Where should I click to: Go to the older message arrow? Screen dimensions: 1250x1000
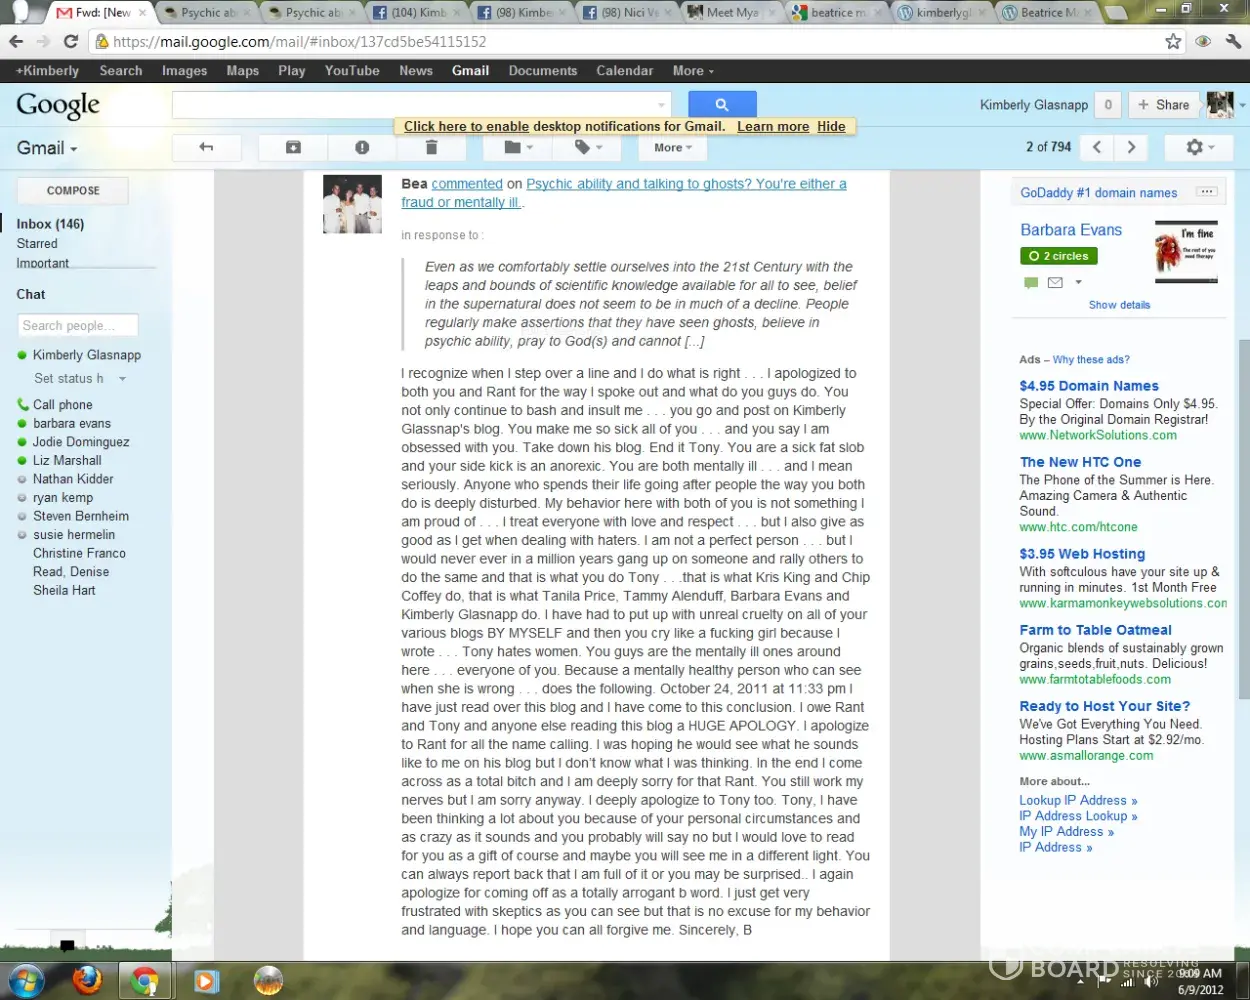1131,147
